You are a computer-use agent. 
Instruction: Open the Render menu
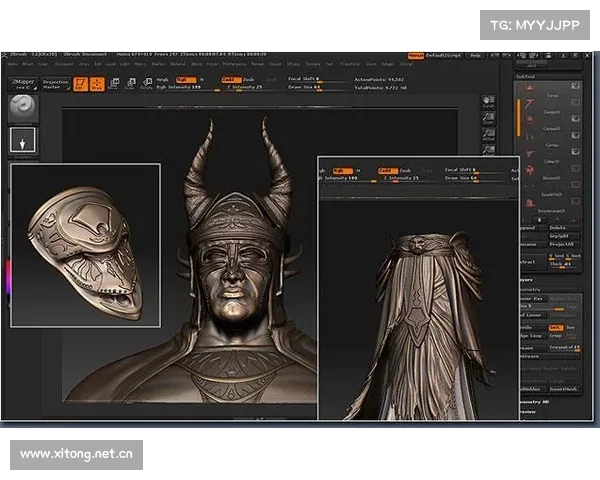[258, 64]
